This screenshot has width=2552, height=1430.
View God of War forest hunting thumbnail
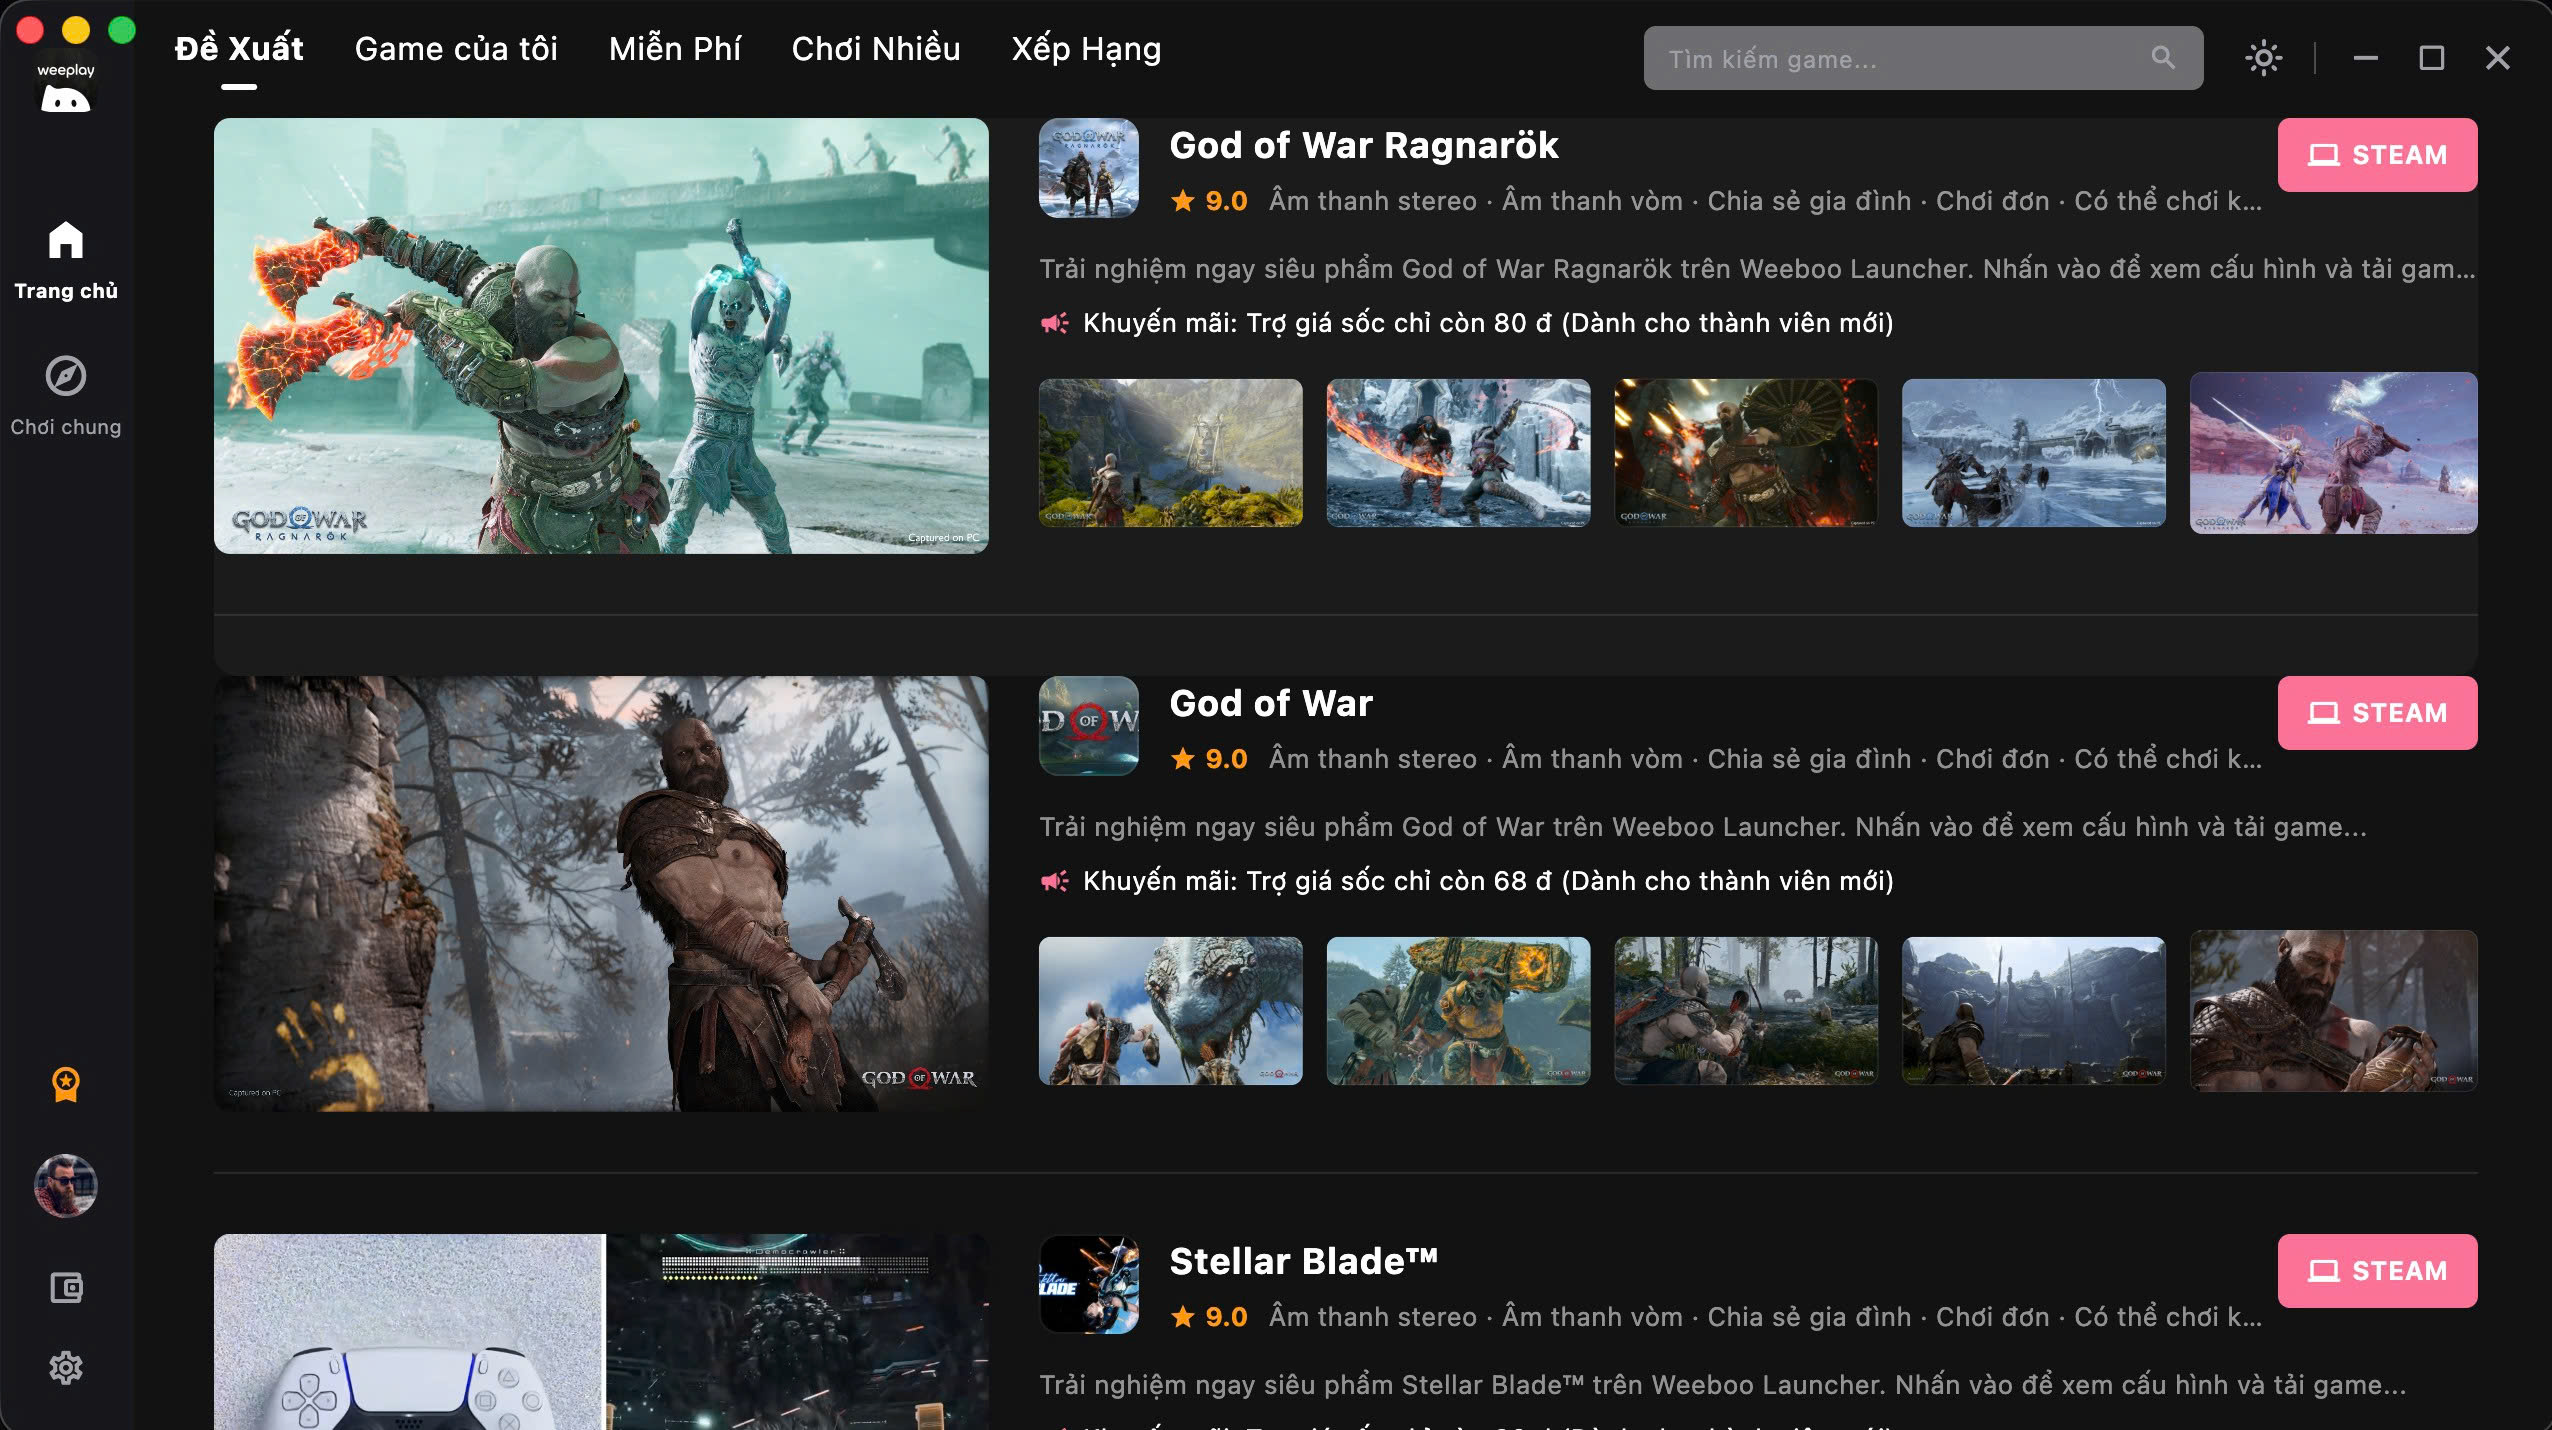1746,1011
